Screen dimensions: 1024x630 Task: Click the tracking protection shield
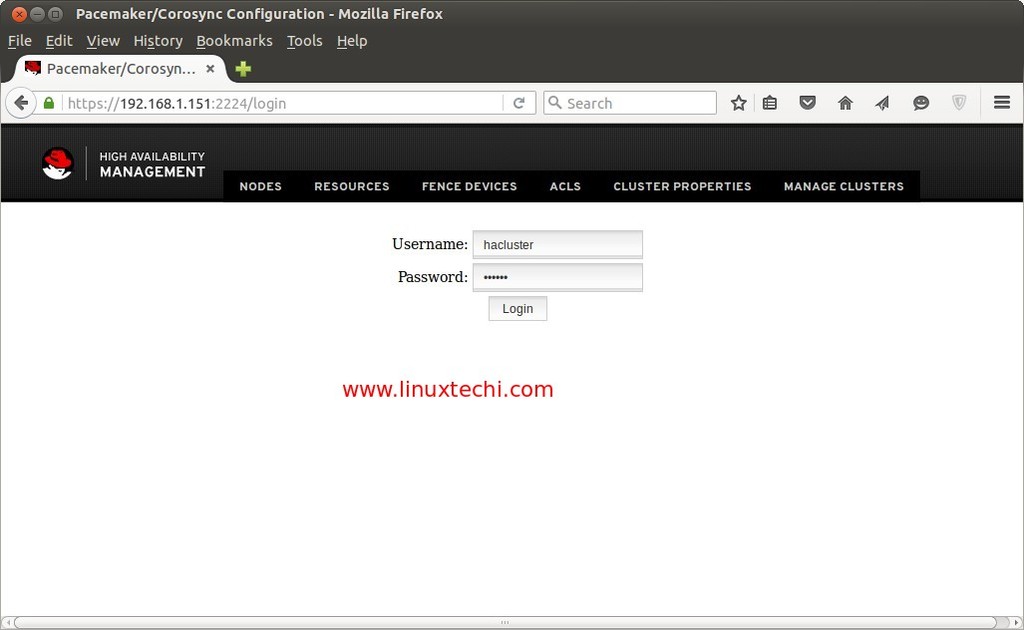[958, 102]
